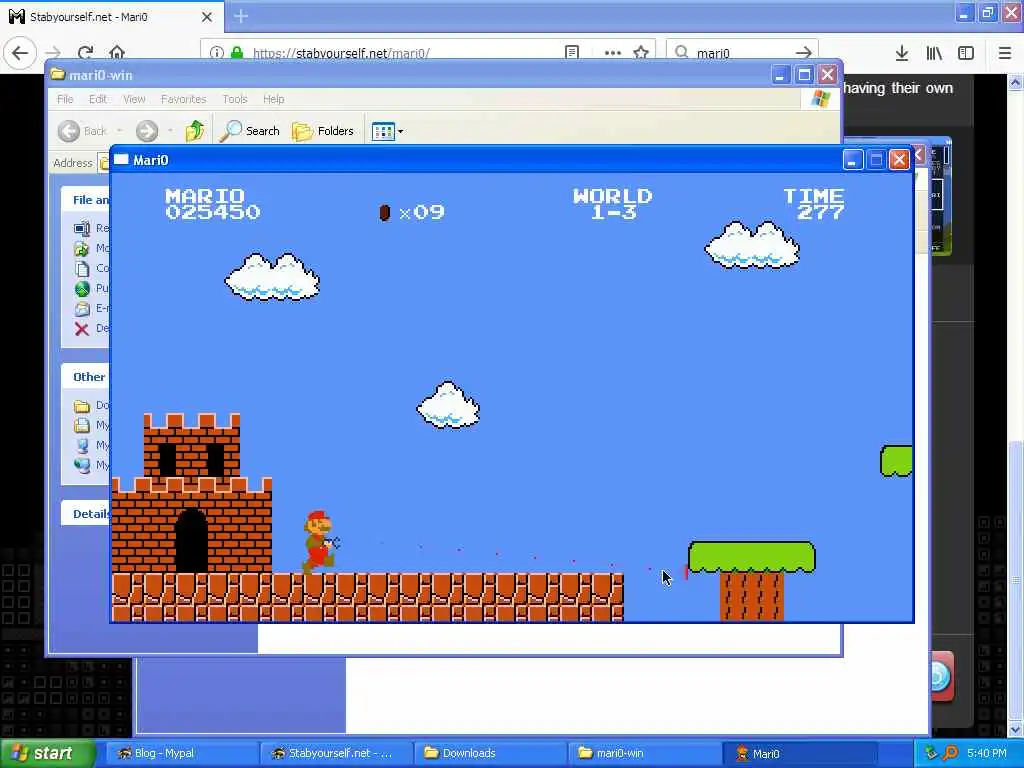The image size is (1024, 768).
Task: Open Edit menu in mari0-win window
Action: click(97, 99)
